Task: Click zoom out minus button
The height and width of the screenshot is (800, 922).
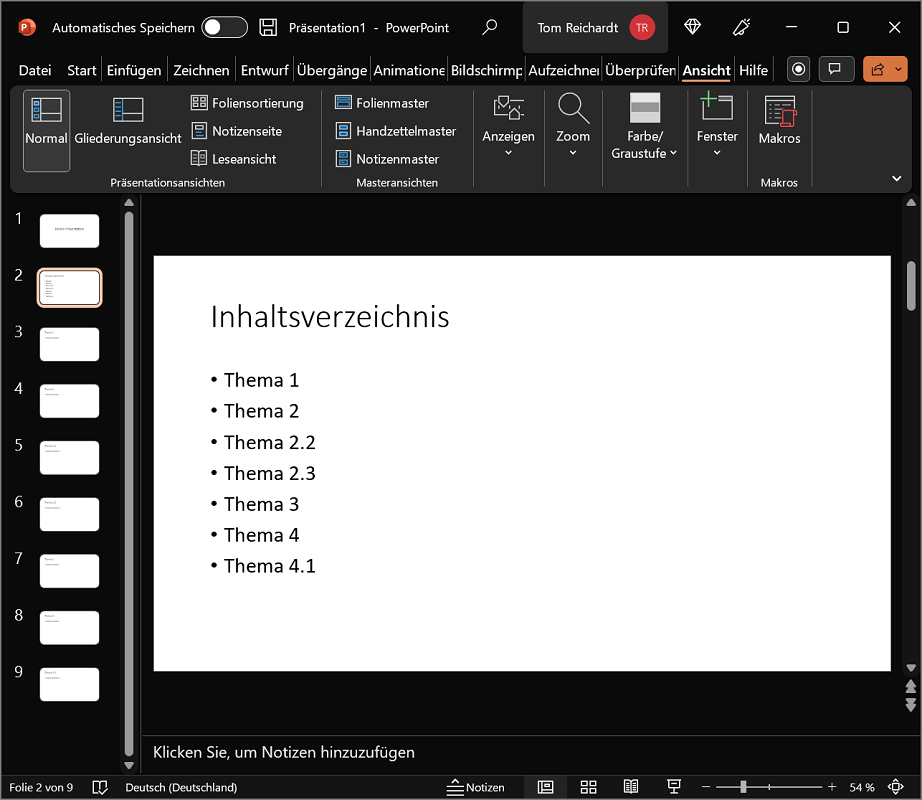Action: tap(706, 786)
